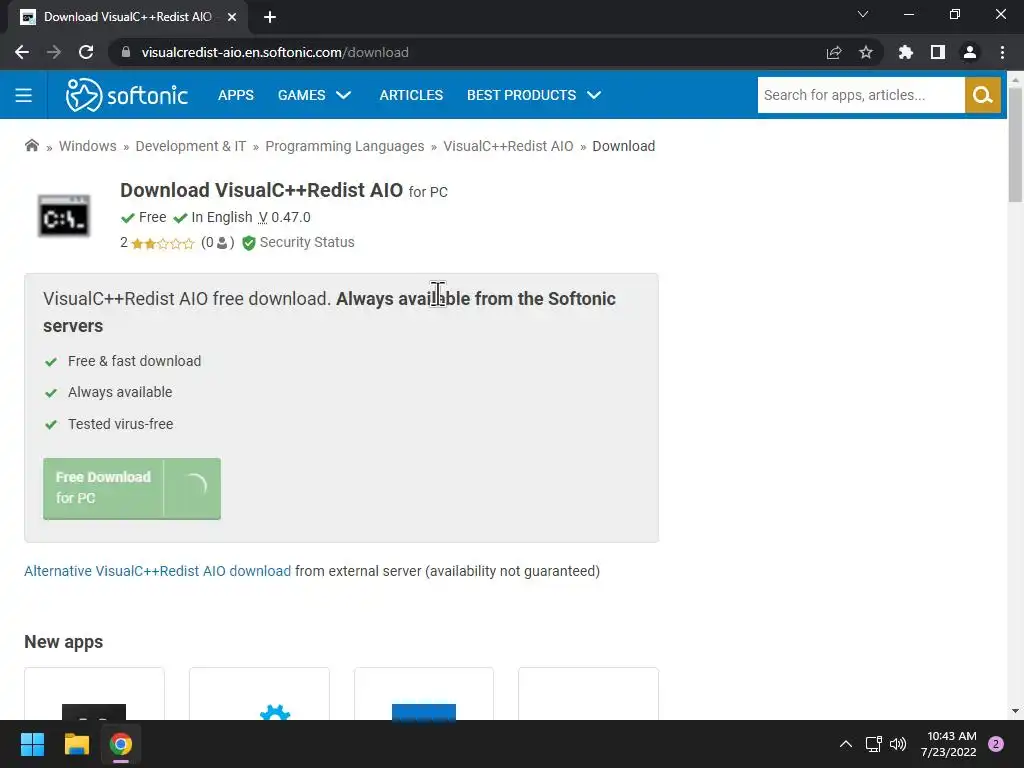Click the Development & IT breadcrumb
1024x768 pixels.
191,146
